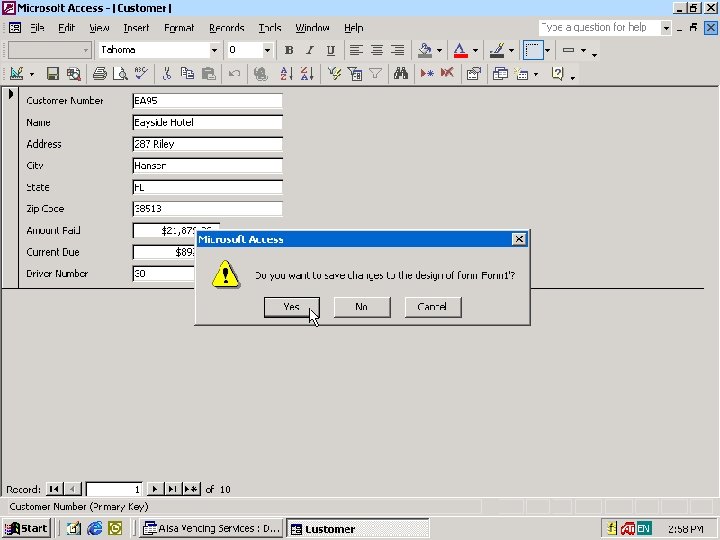Open the Properties icon
This screenshot has height=540, width=720.
click(x=473, y=73)
